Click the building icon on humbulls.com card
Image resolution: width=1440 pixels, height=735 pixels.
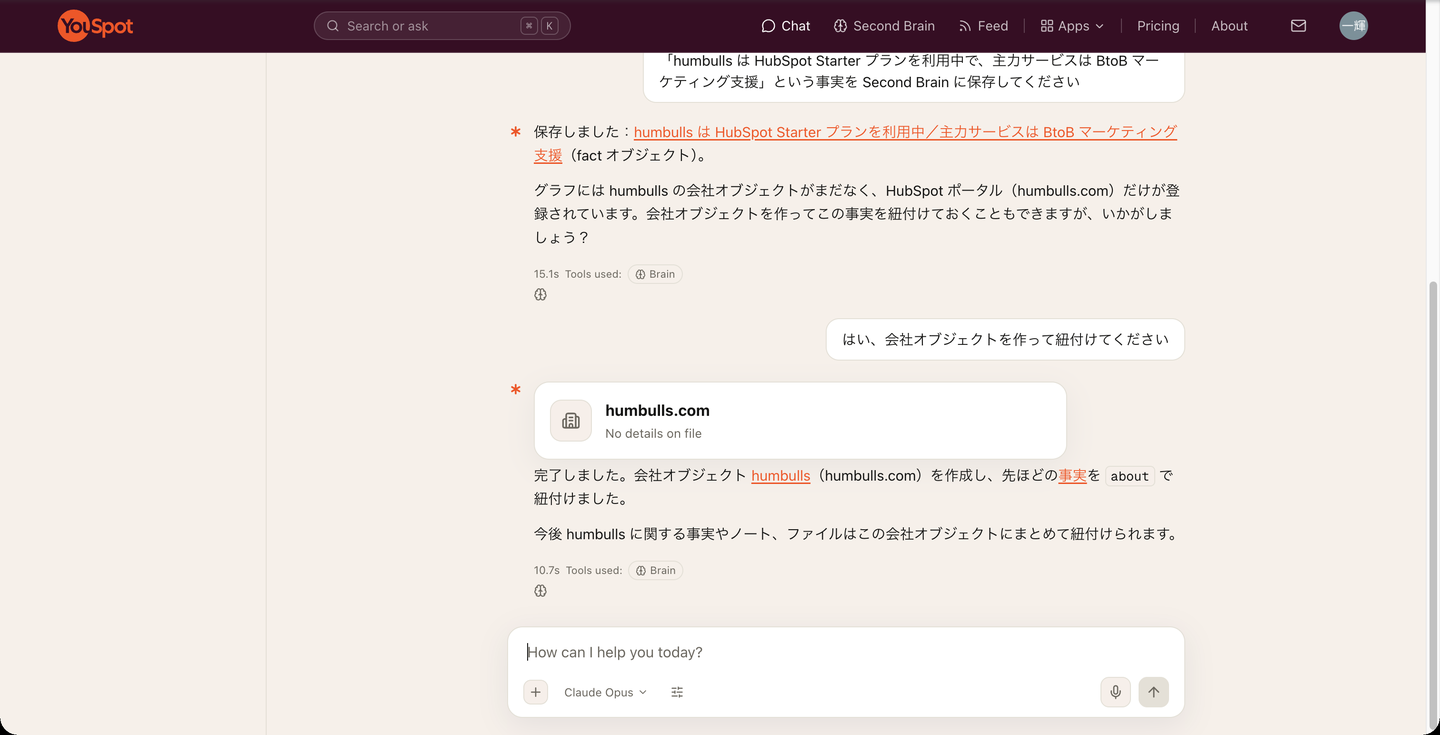[571, 421]
